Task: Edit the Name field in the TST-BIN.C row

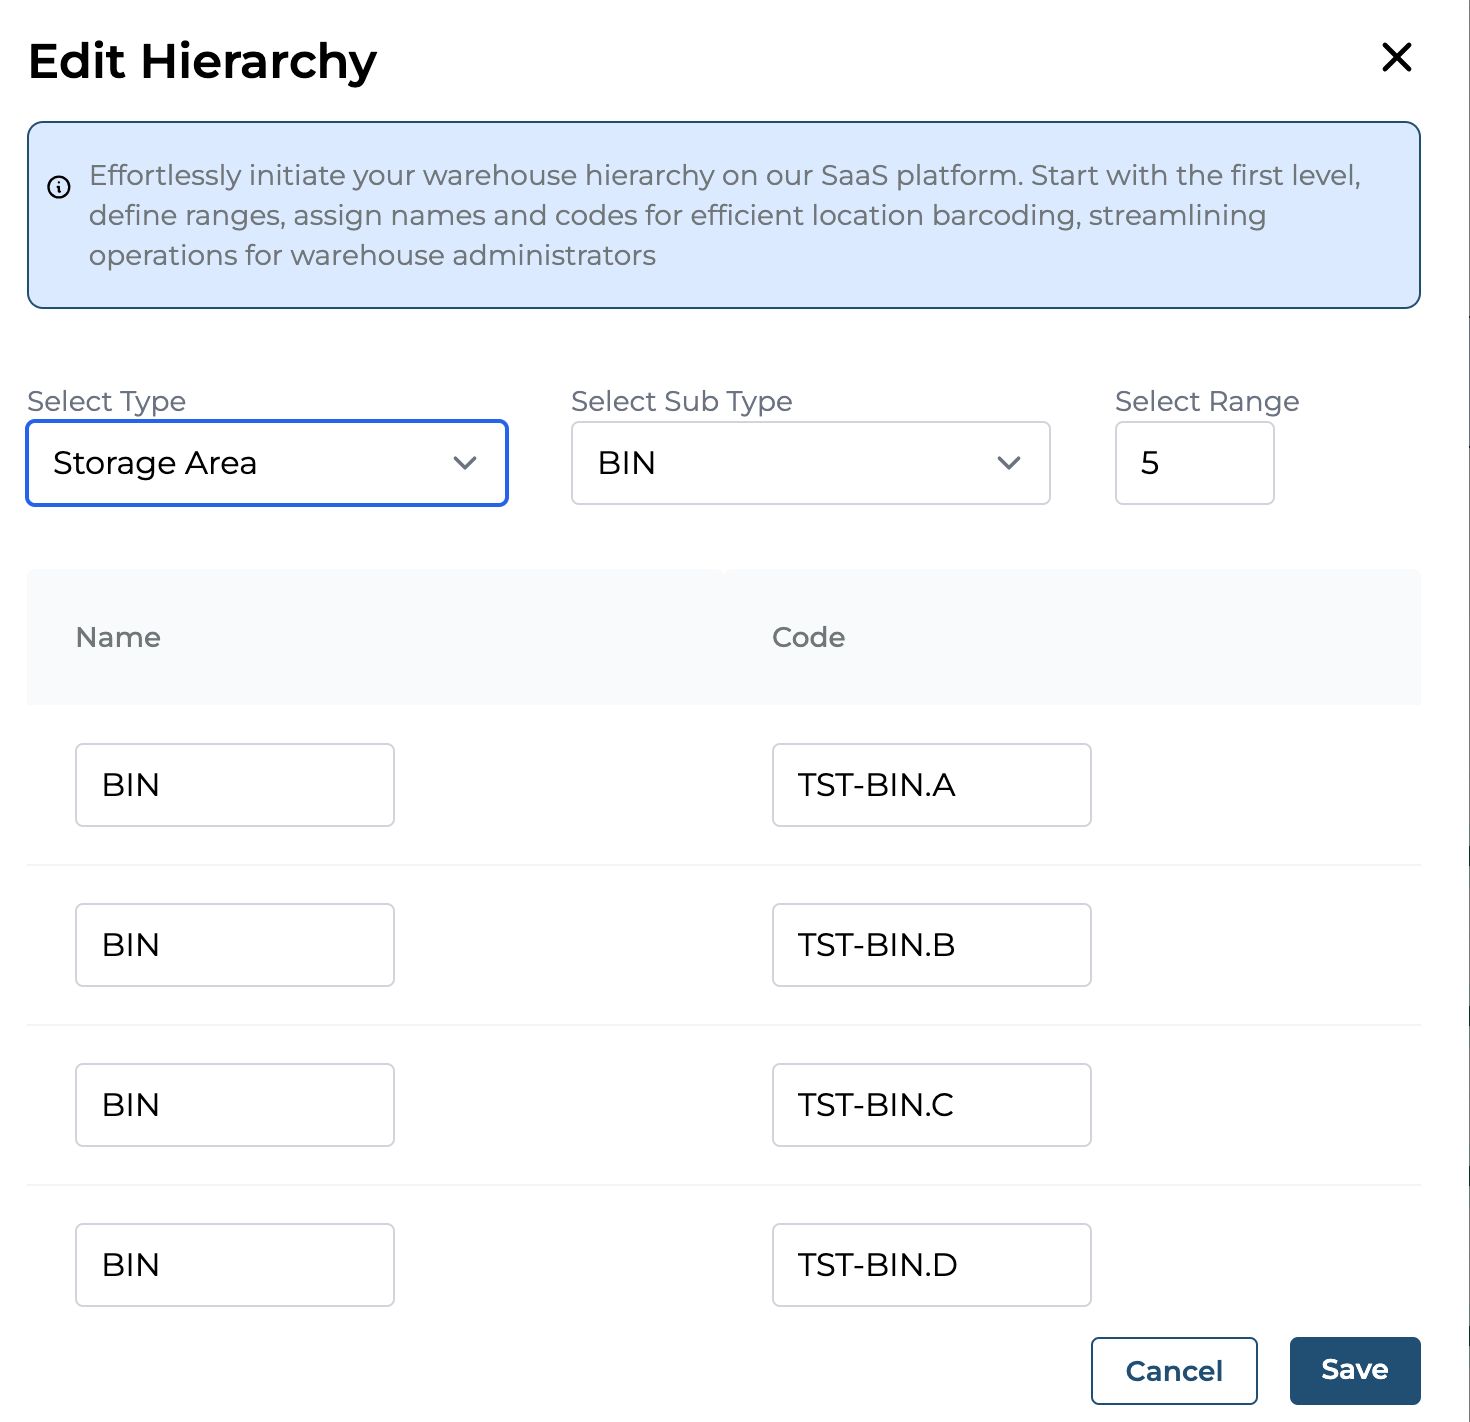Action: [235, 1105]
